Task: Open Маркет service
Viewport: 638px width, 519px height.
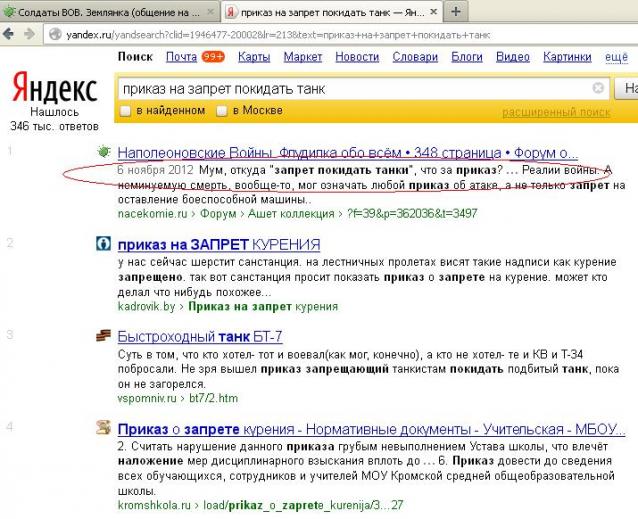Action: pyautogui.click(x=303, y=57)
